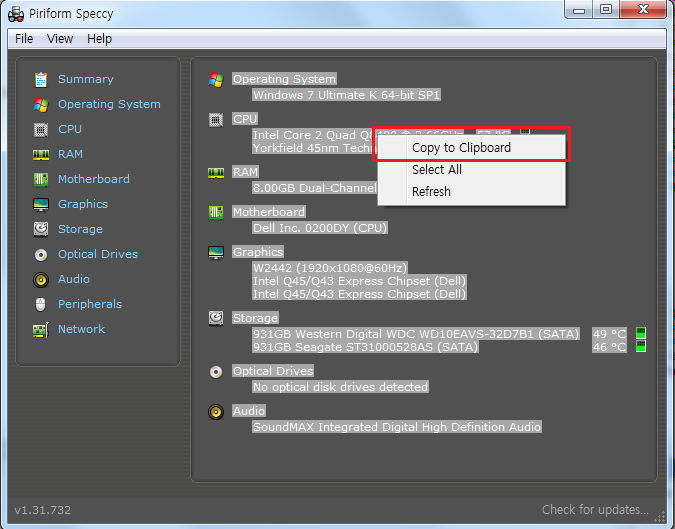Open the Motherboard section in sidebar

point(94,179)
